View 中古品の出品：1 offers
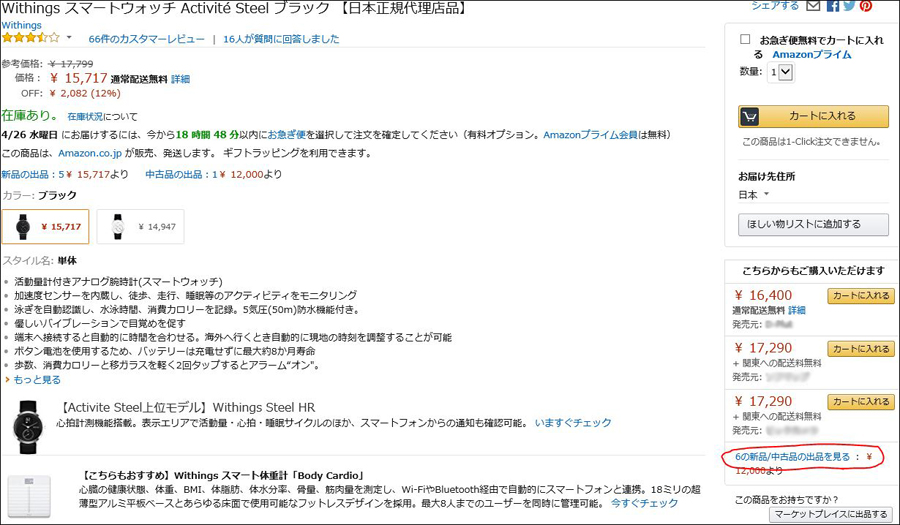Screen dimensions: 900x525 [181, 174]
